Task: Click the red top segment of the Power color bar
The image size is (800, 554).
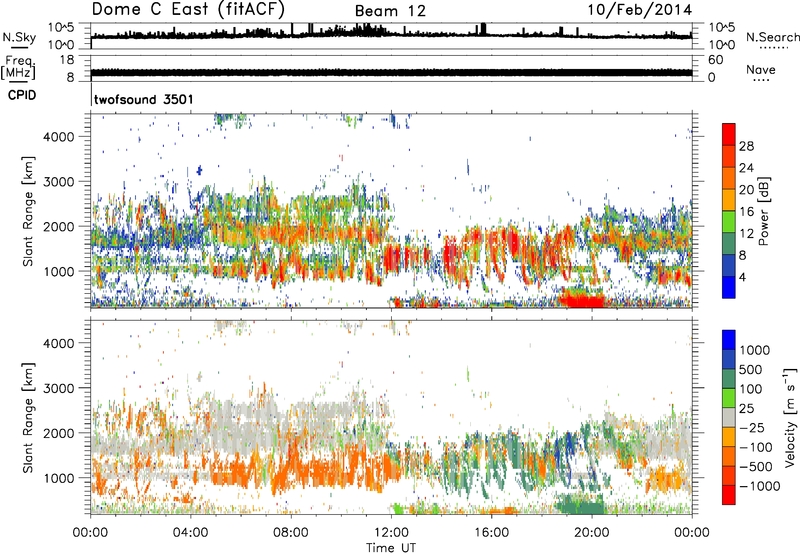Action: (729, 134)
